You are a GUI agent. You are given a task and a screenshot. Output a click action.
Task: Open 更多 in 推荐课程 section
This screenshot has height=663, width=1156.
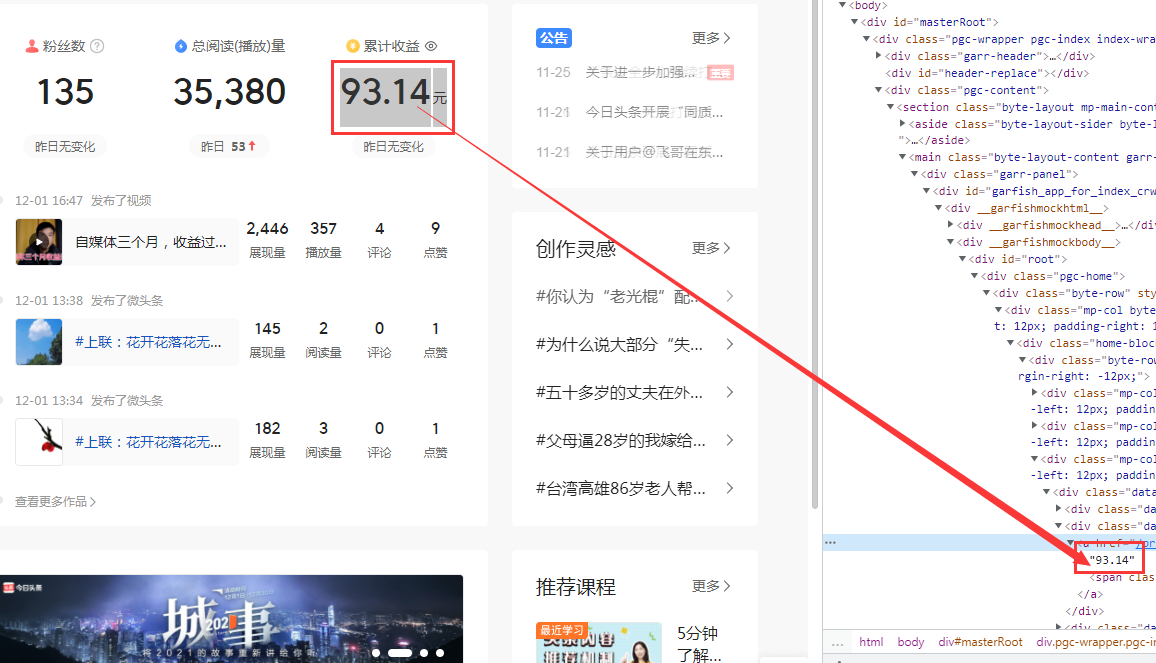pyautogui.click(x=711, y=586)
